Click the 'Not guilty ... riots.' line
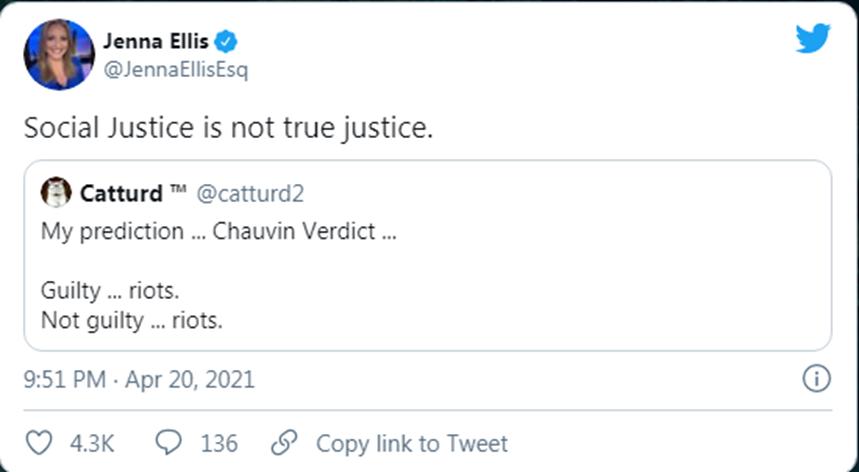859x472 pixels. [132, 321]
